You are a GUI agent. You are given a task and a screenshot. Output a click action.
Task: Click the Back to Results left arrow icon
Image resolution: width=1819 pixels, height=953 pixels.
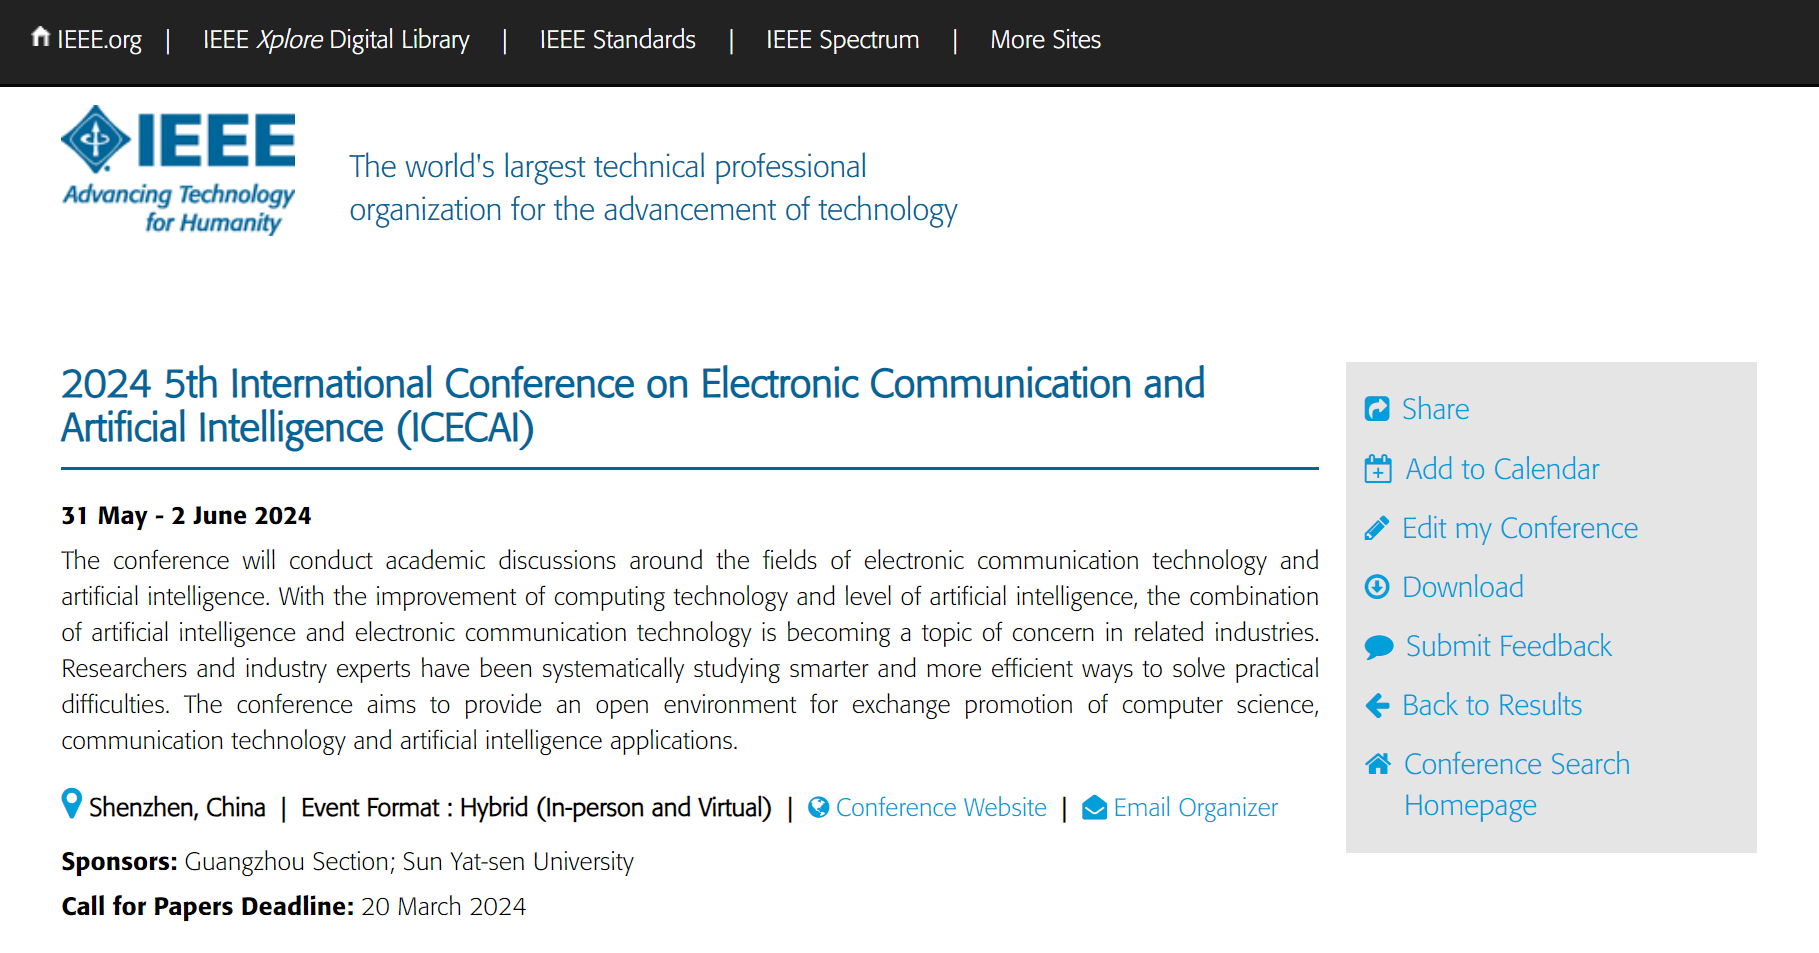[x=1377, y=706]
